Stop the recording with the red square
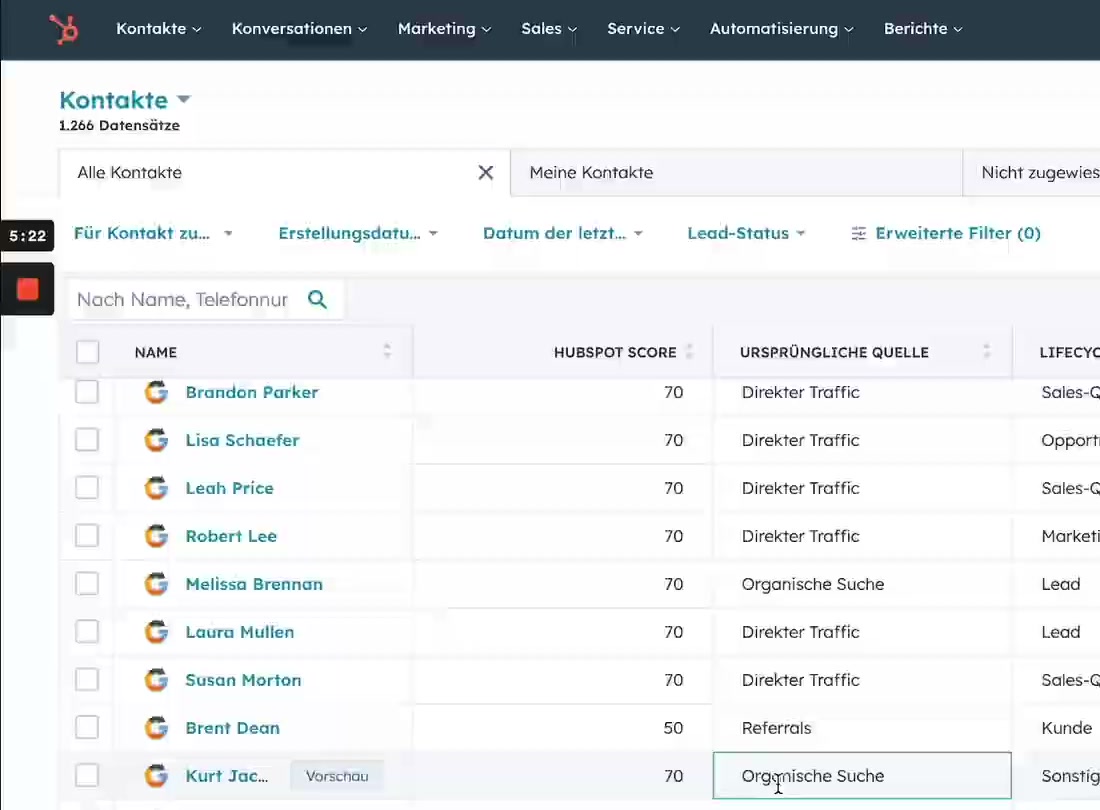This screenshot has width=1100, height=810. click(x=27, y=289)
